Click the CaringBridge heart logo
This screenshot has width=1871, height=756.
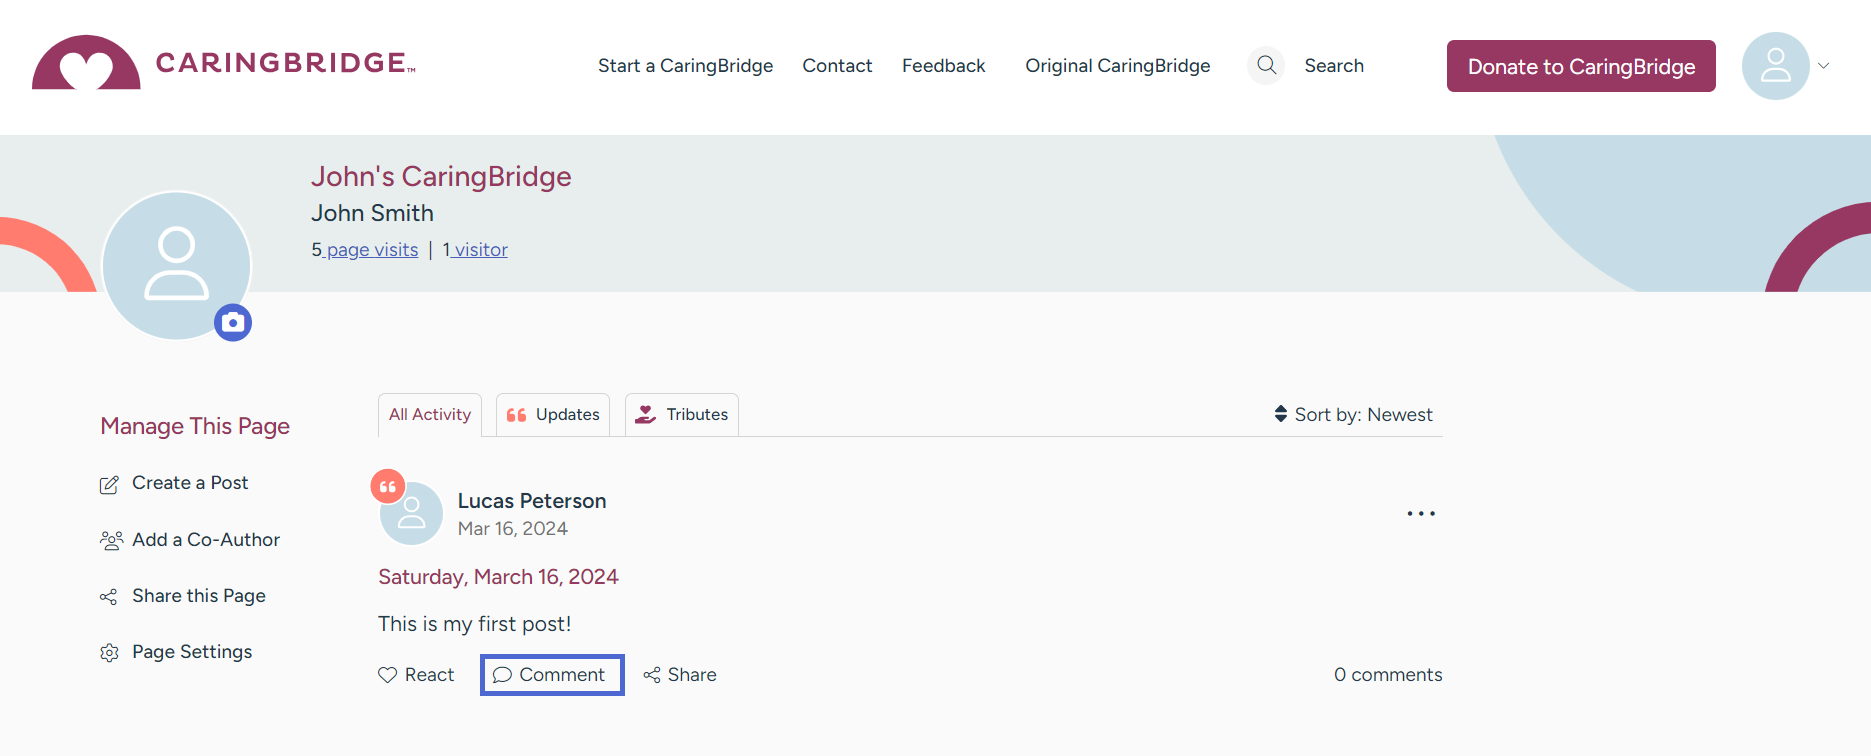pos(86,64)
